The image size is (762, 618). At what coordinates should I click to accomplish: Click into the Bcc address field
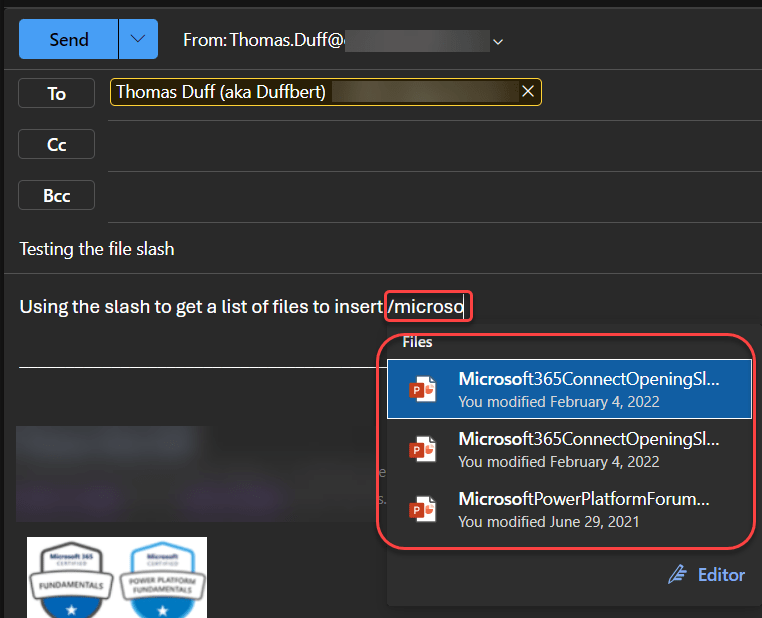click(400, 195)
